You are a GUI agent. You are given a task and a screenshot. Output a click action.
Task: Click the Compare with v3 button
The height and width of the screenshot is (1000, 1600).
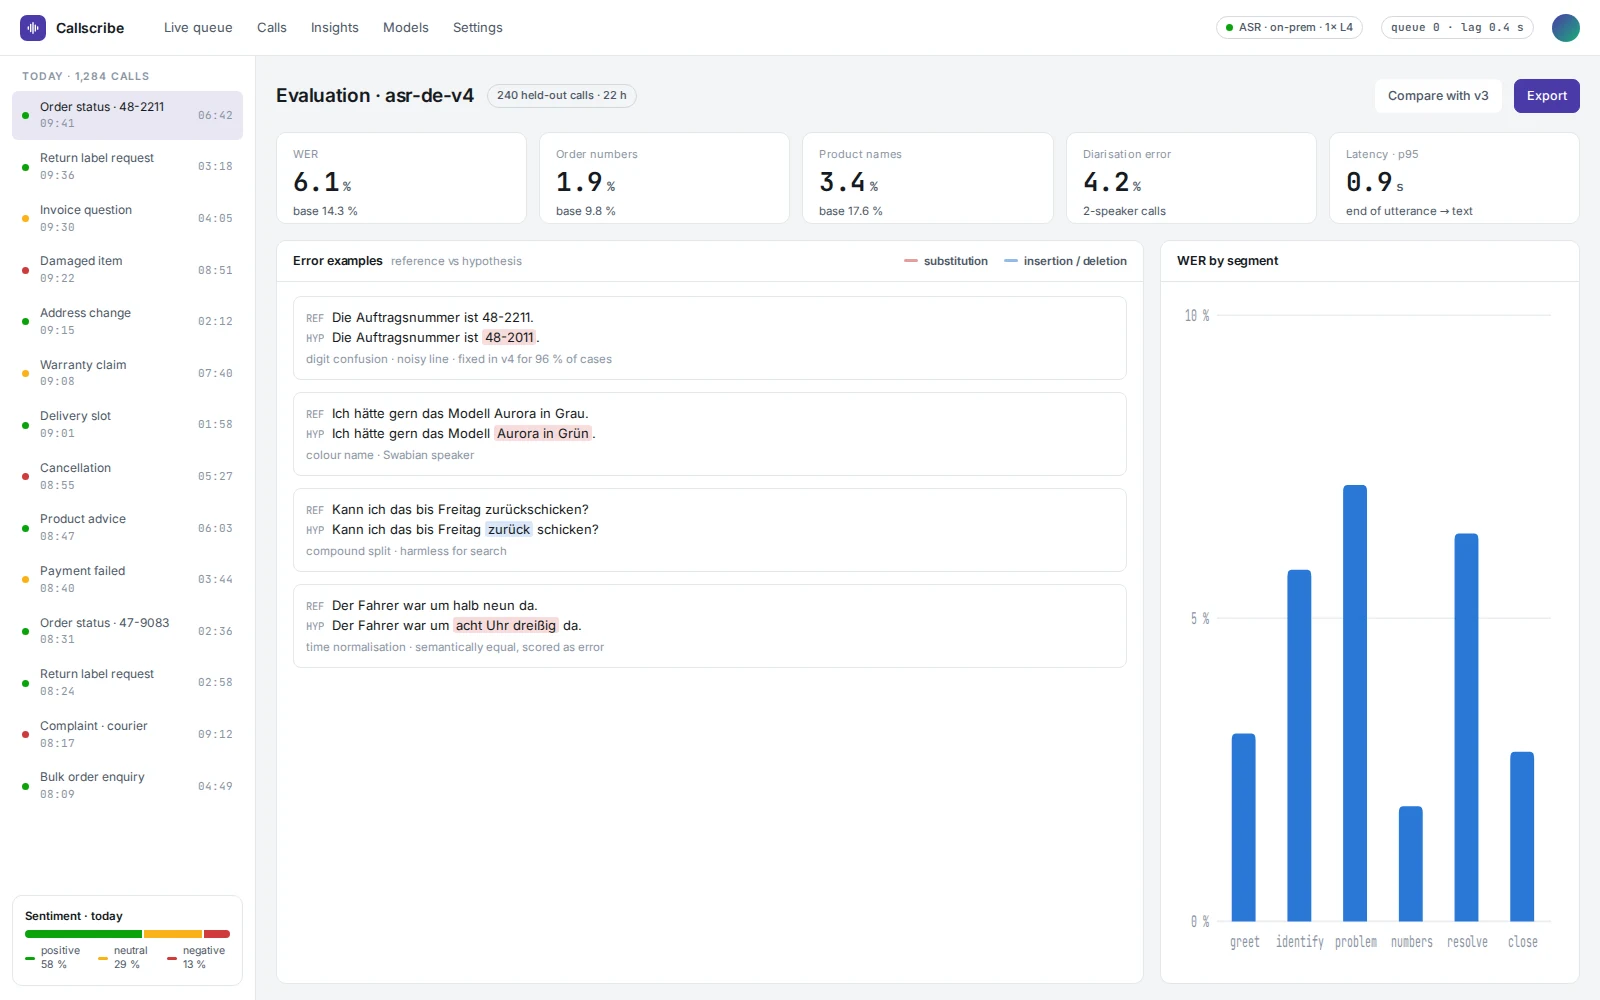(1438, 96)
